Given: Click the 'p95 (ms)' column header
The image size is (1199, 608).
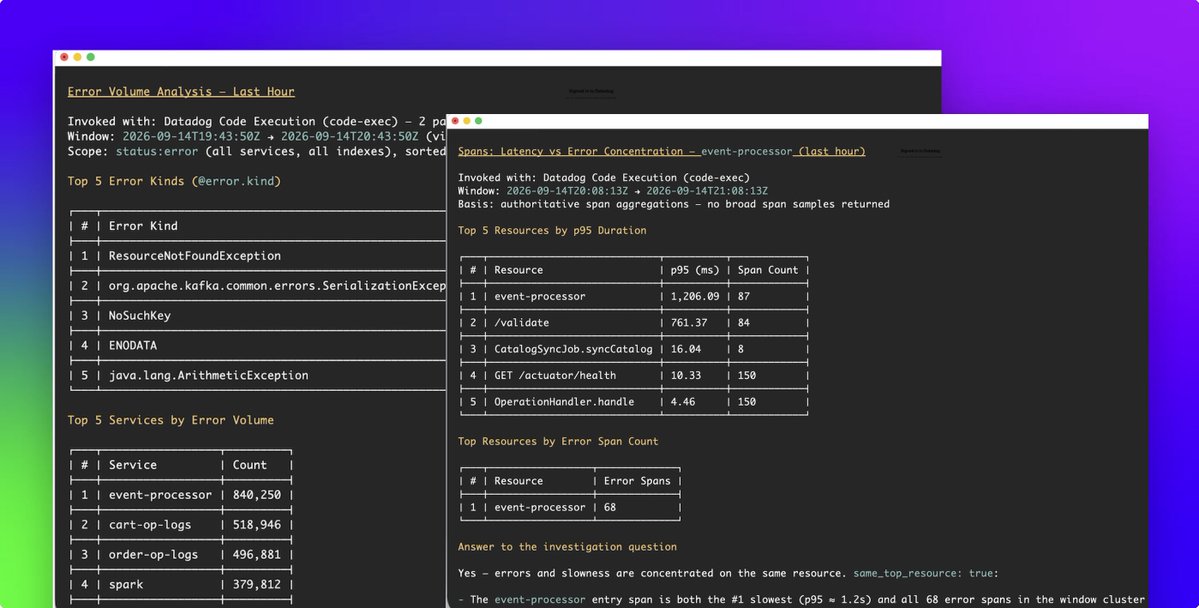Looking at the screenshot, I should tap(694, 270).
